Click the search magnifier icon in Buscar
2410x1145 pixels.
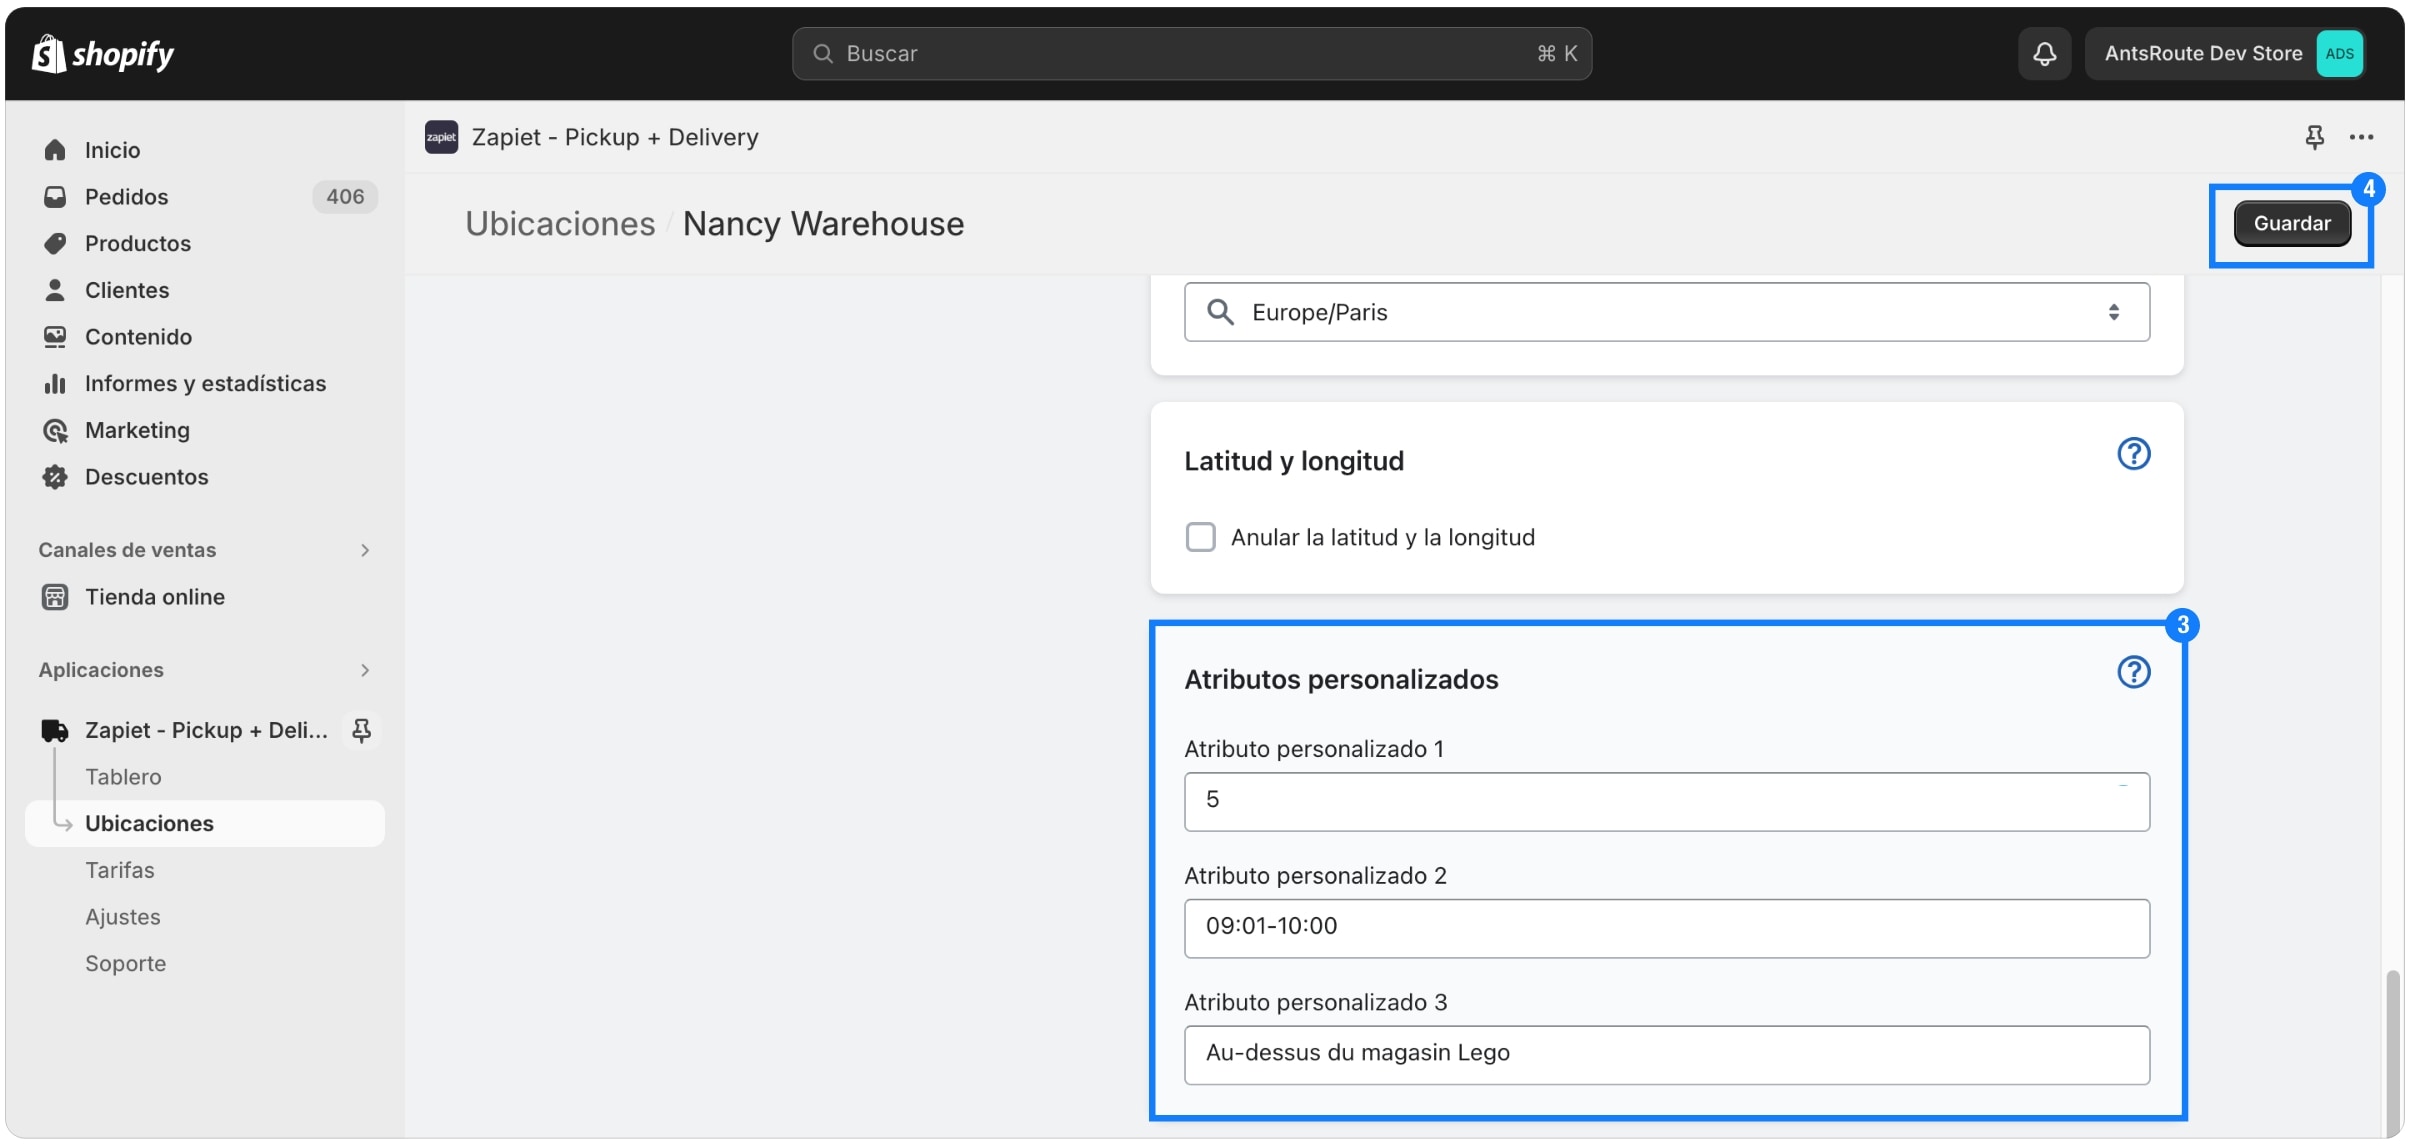click(x=823, y=54)
